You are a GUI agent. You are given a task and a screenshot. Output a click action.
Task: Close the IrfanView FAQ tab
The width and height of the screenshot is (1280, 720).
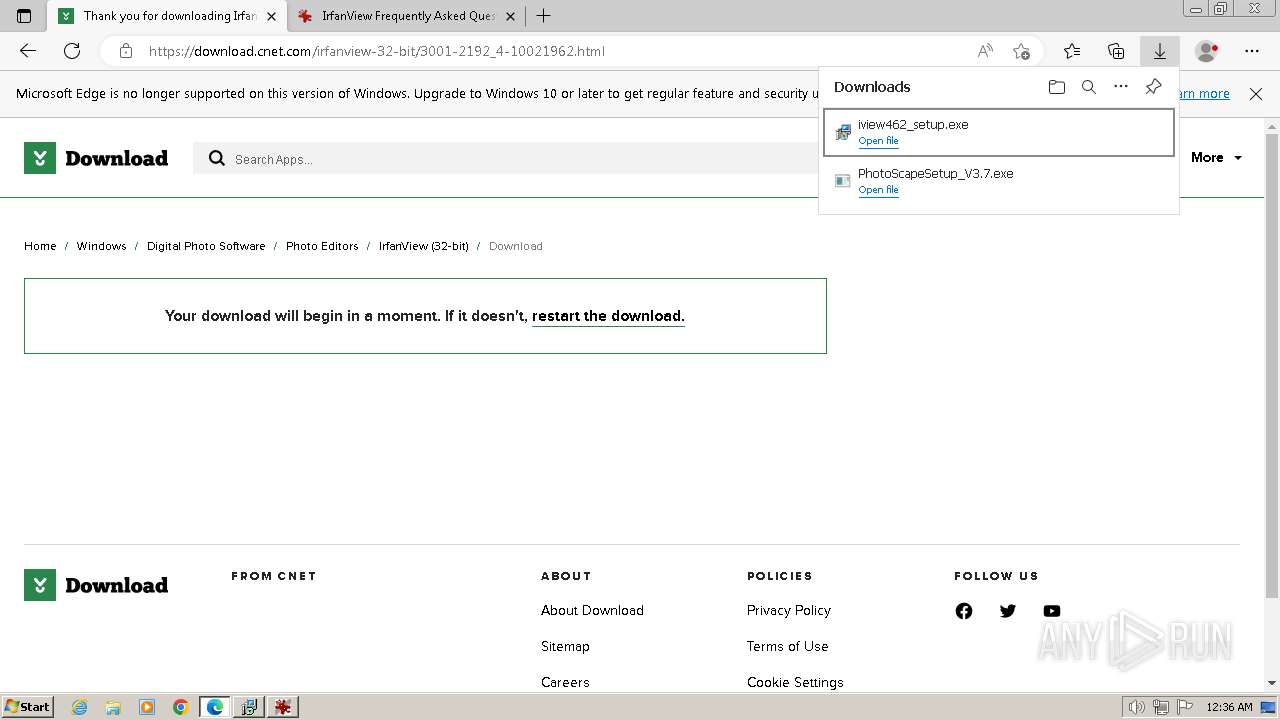510,16
